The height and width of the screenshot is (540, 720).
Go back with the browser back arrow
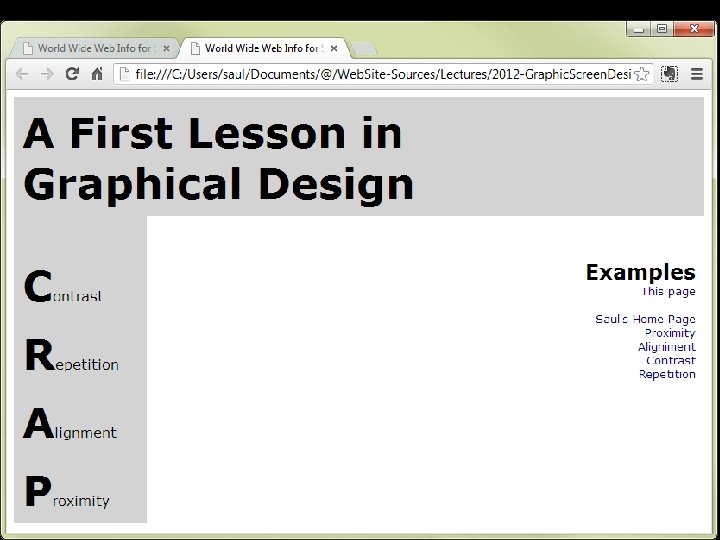pyautogui.click(x=22, y=74)
